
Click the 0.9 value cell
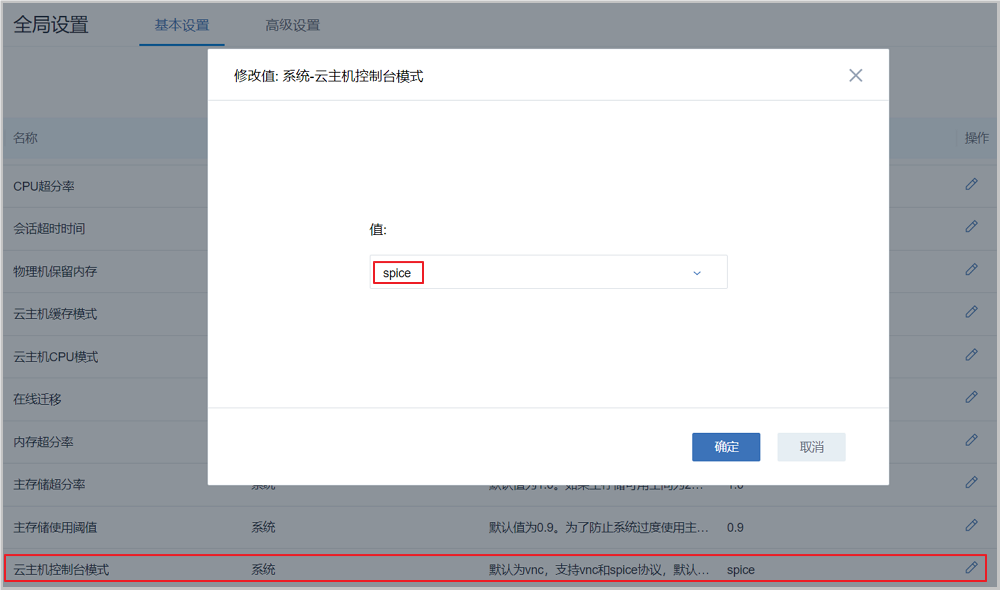tap(735, 527)
